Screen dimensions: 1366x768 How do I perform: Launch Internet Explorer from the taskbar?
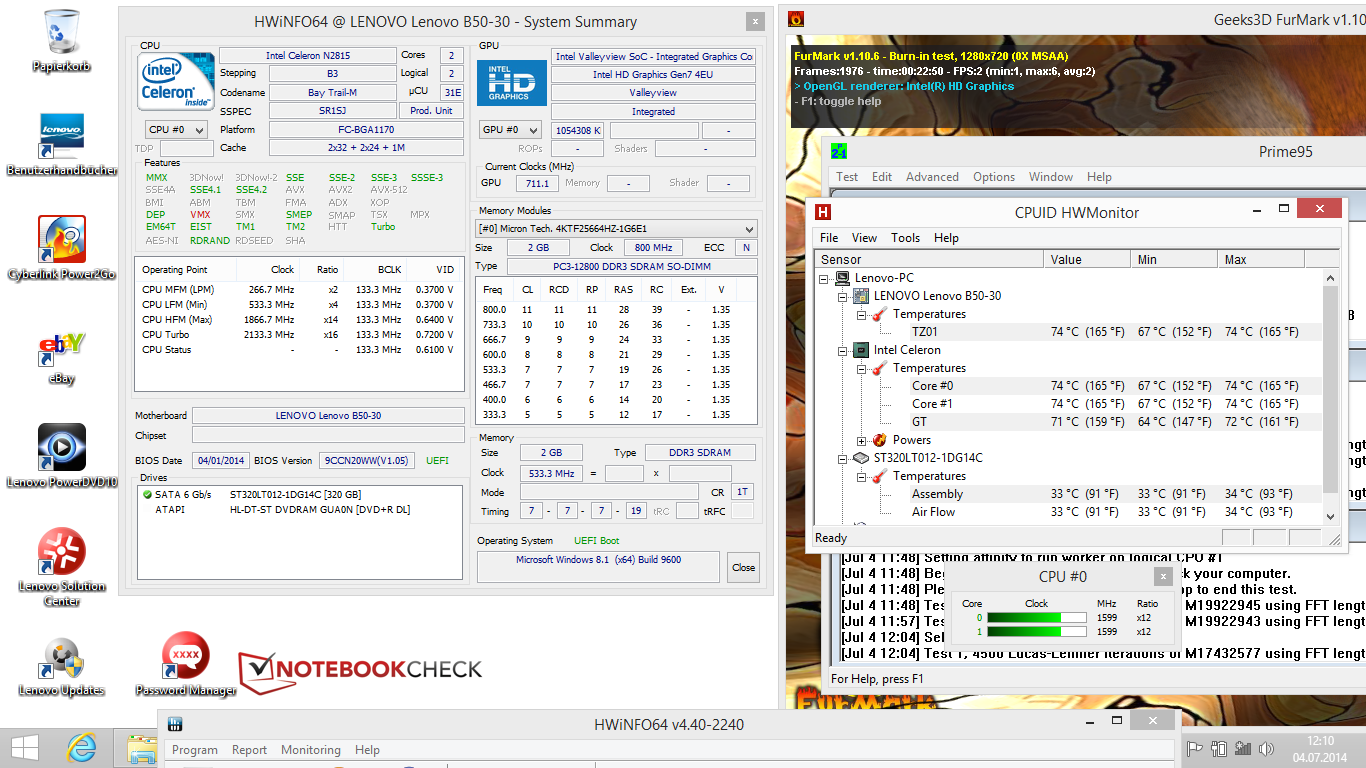(x=81, y=748)
